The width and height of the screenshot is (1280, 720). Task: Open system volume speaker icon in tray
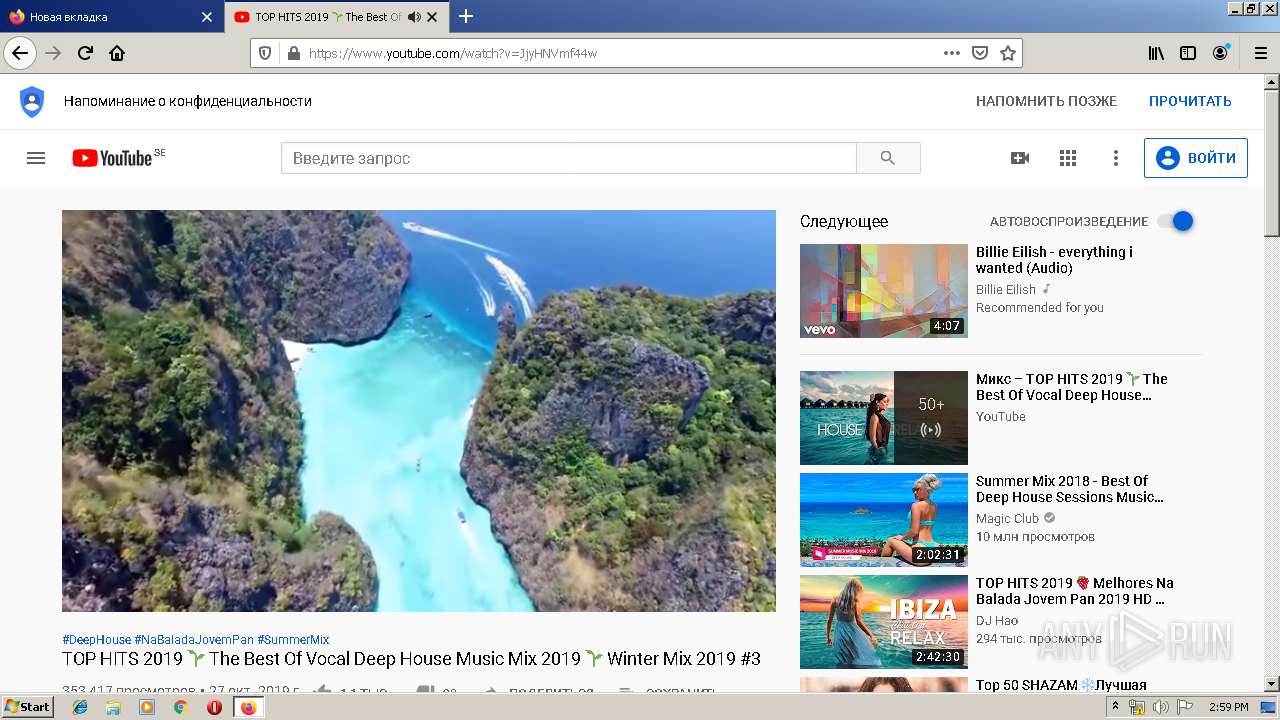click(1160, 707)
